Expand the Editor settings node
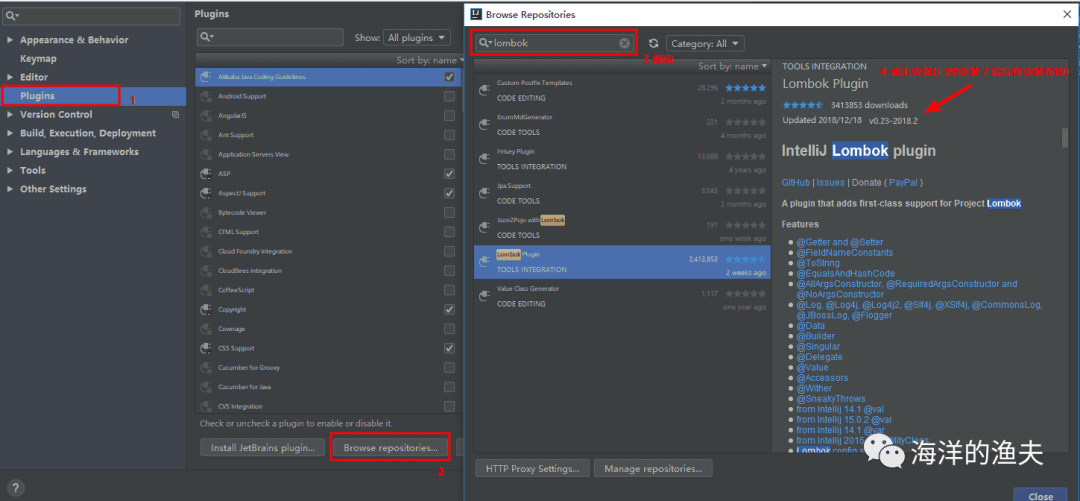 click(10, 77)
